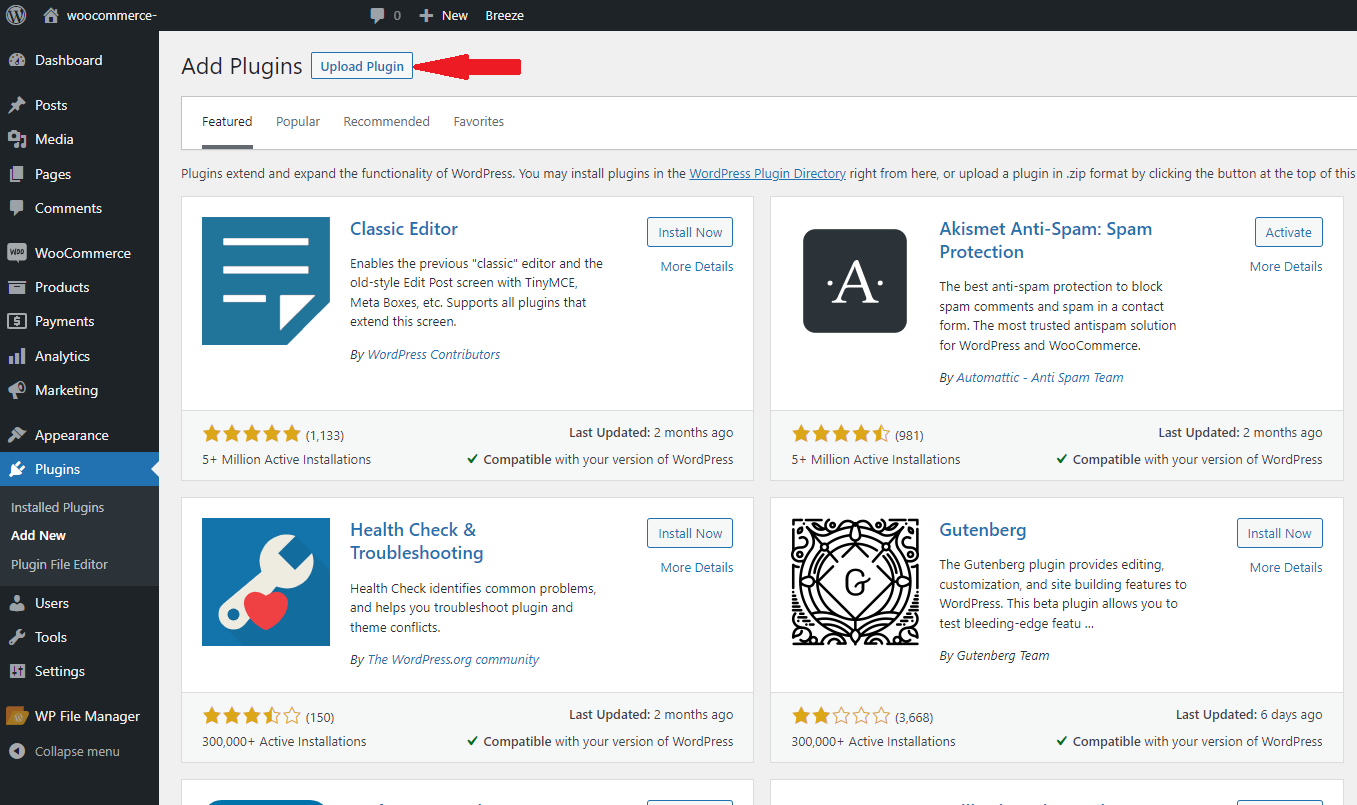Screen dimensions: 1357x805
Task: Open More Details for Akismet Anti-Spam
Action: 1286,267
